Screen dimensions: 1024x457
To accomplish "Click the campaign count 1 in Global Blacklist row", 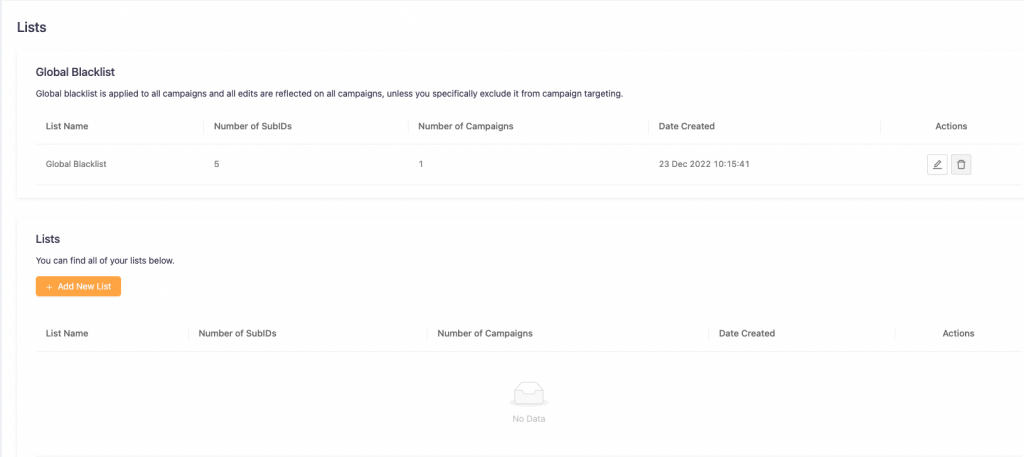I will (421, 164).
